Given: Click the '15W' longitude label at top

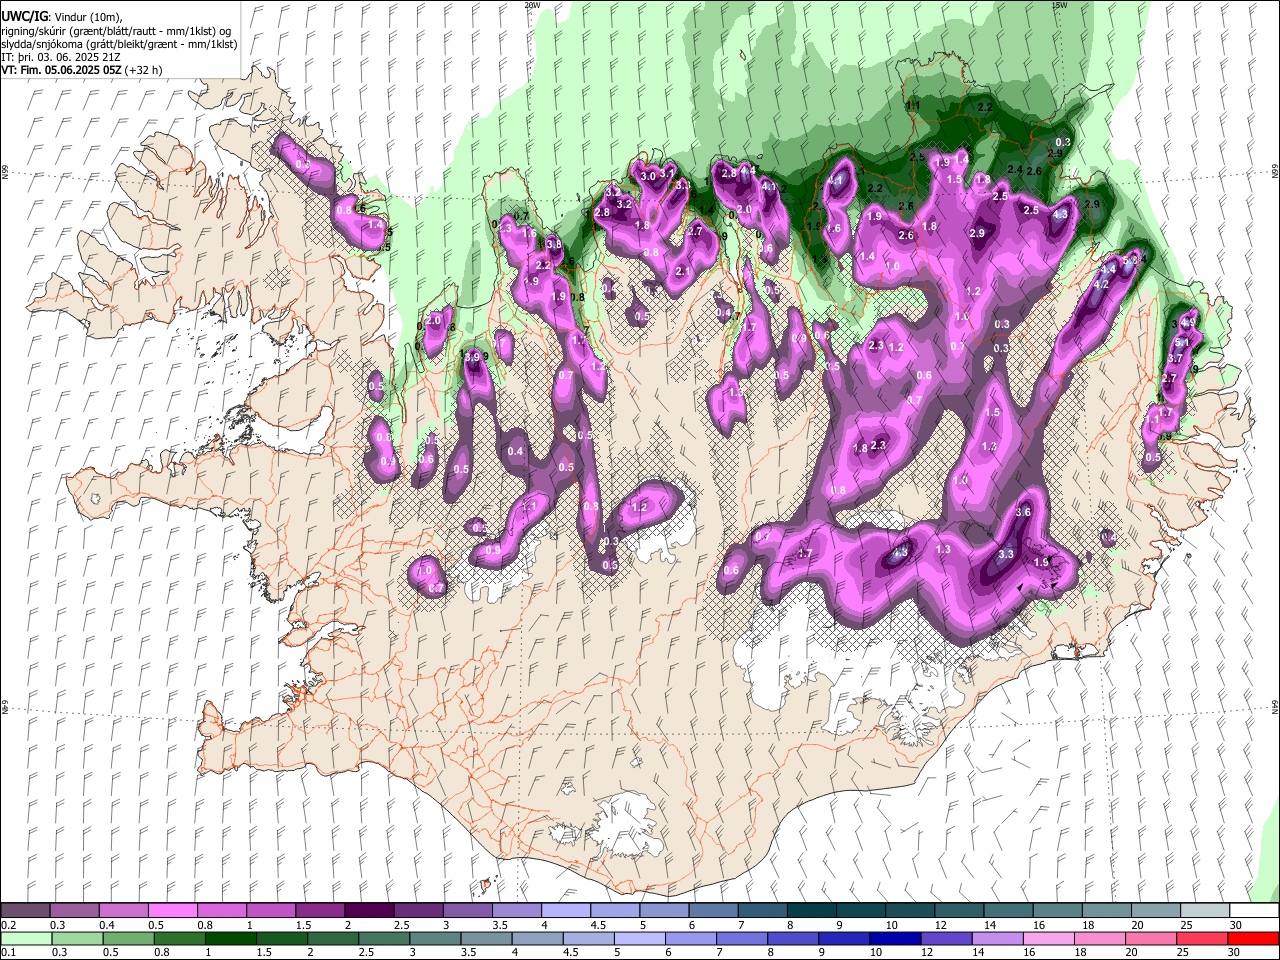Looking at the screenshot, I should [x=1060, y=5].
